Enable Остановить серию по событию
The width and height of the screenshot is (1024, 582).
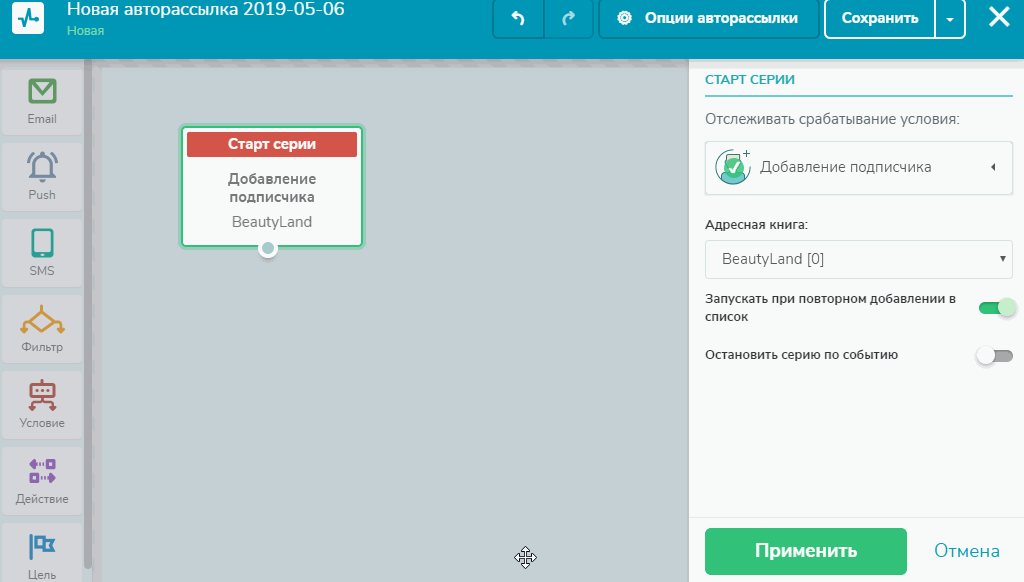click(x=994, y=354)
